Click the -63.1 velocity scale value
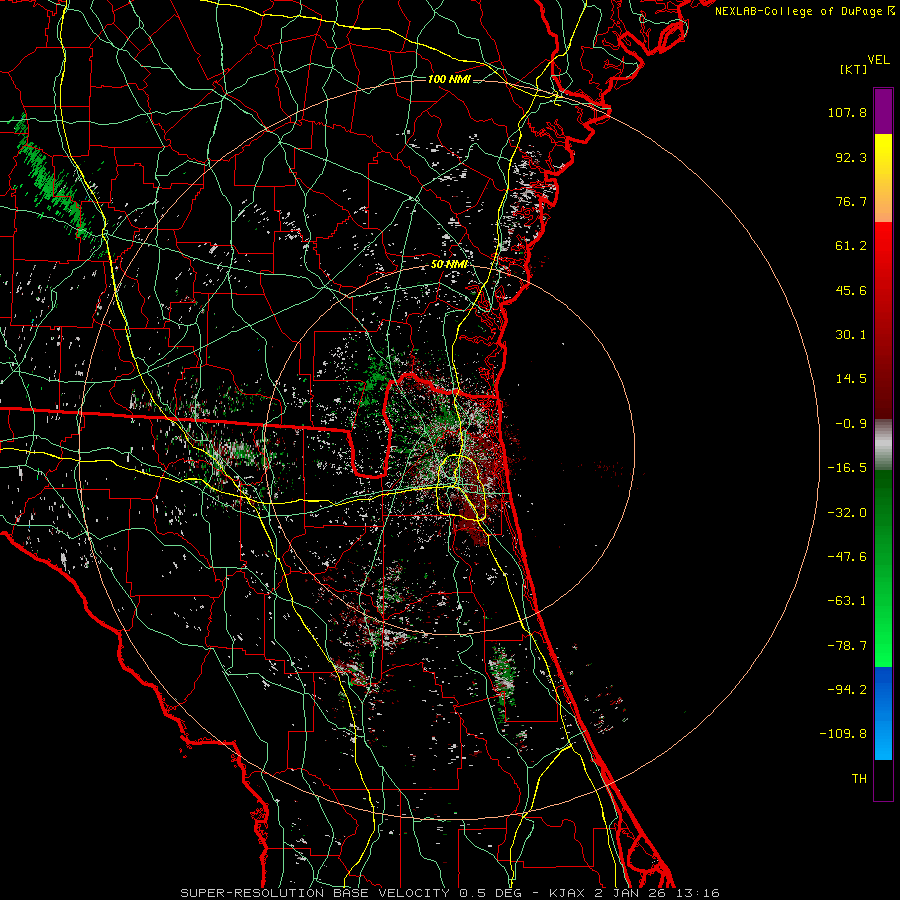Screen dimensions: 900x900 (847, 601)
